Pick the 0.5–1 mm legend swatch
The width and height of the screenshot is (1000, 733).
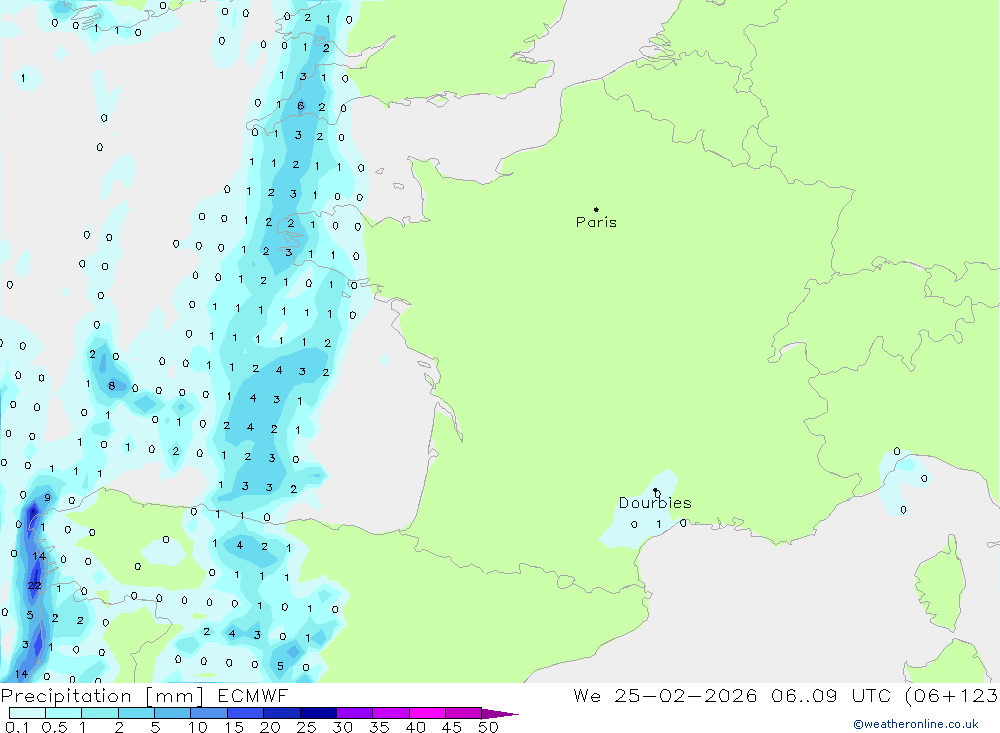pos(63,713)
